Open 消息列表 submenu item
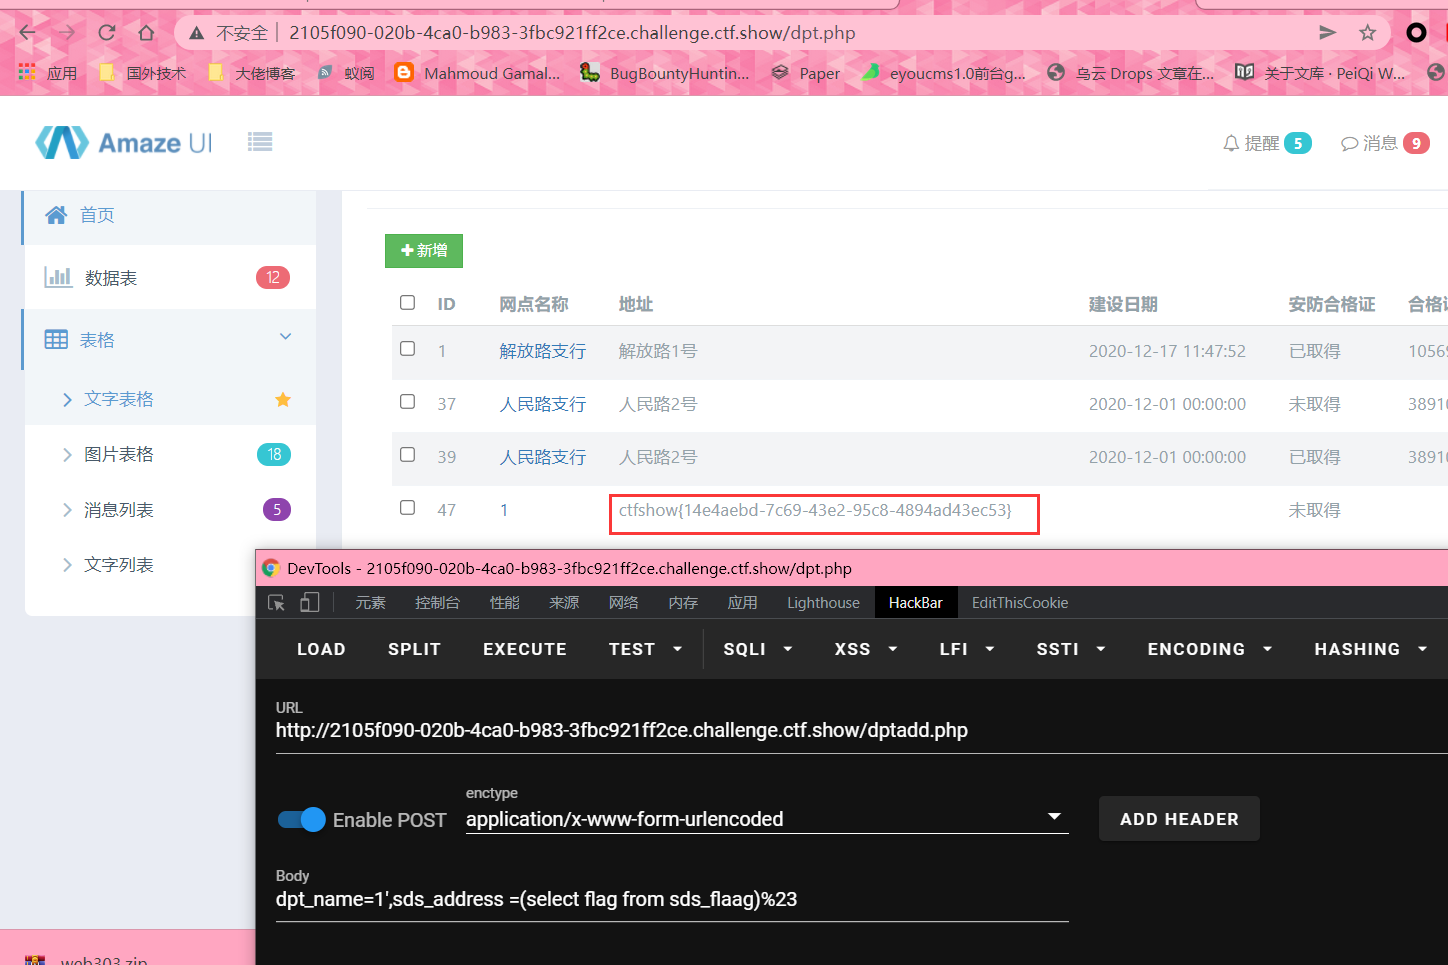 (119, 510)
